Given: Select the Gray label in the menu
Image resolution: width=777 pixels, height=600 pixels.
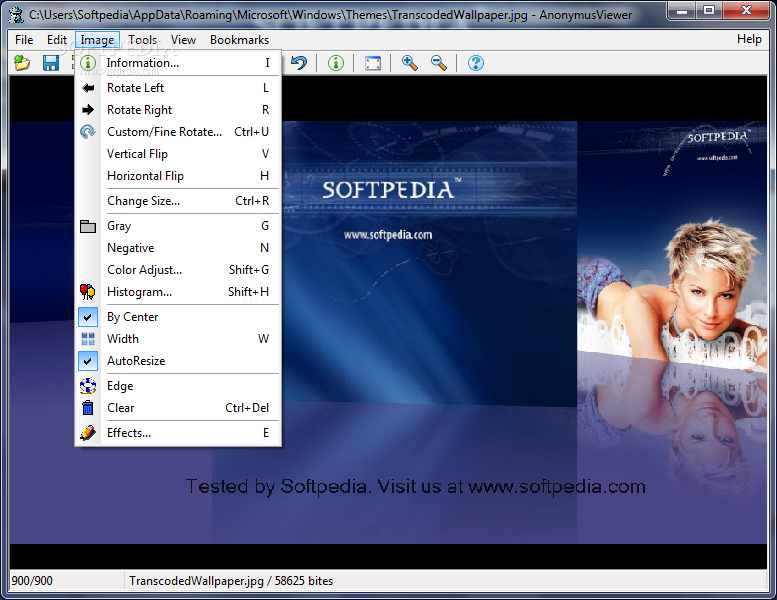Looking at the screenshot, I should click(119, 226).
